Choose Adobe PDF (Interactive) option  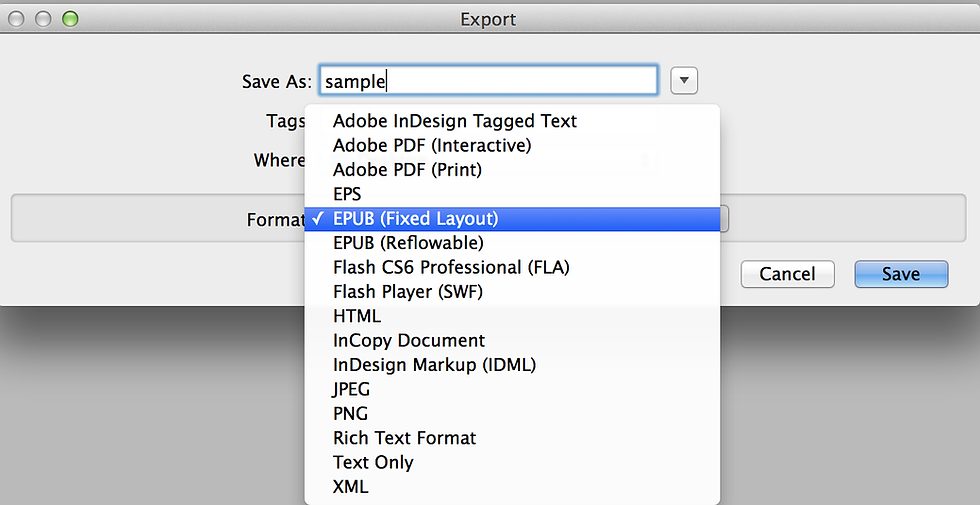[x=512, y=145]
